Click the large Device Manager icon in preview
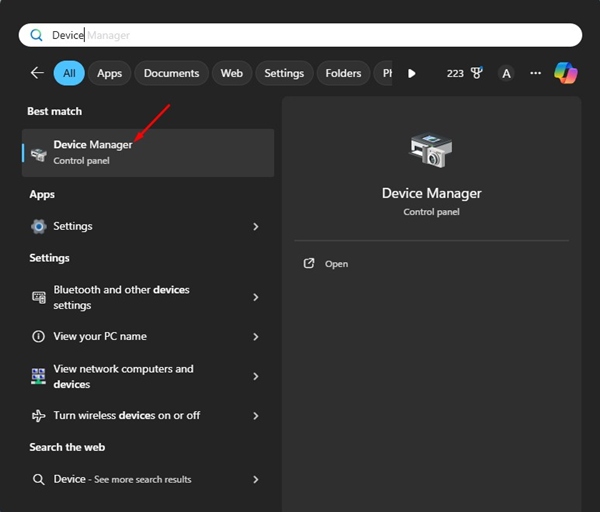This screenshot has height=512, width=600. tap(431, 150)
